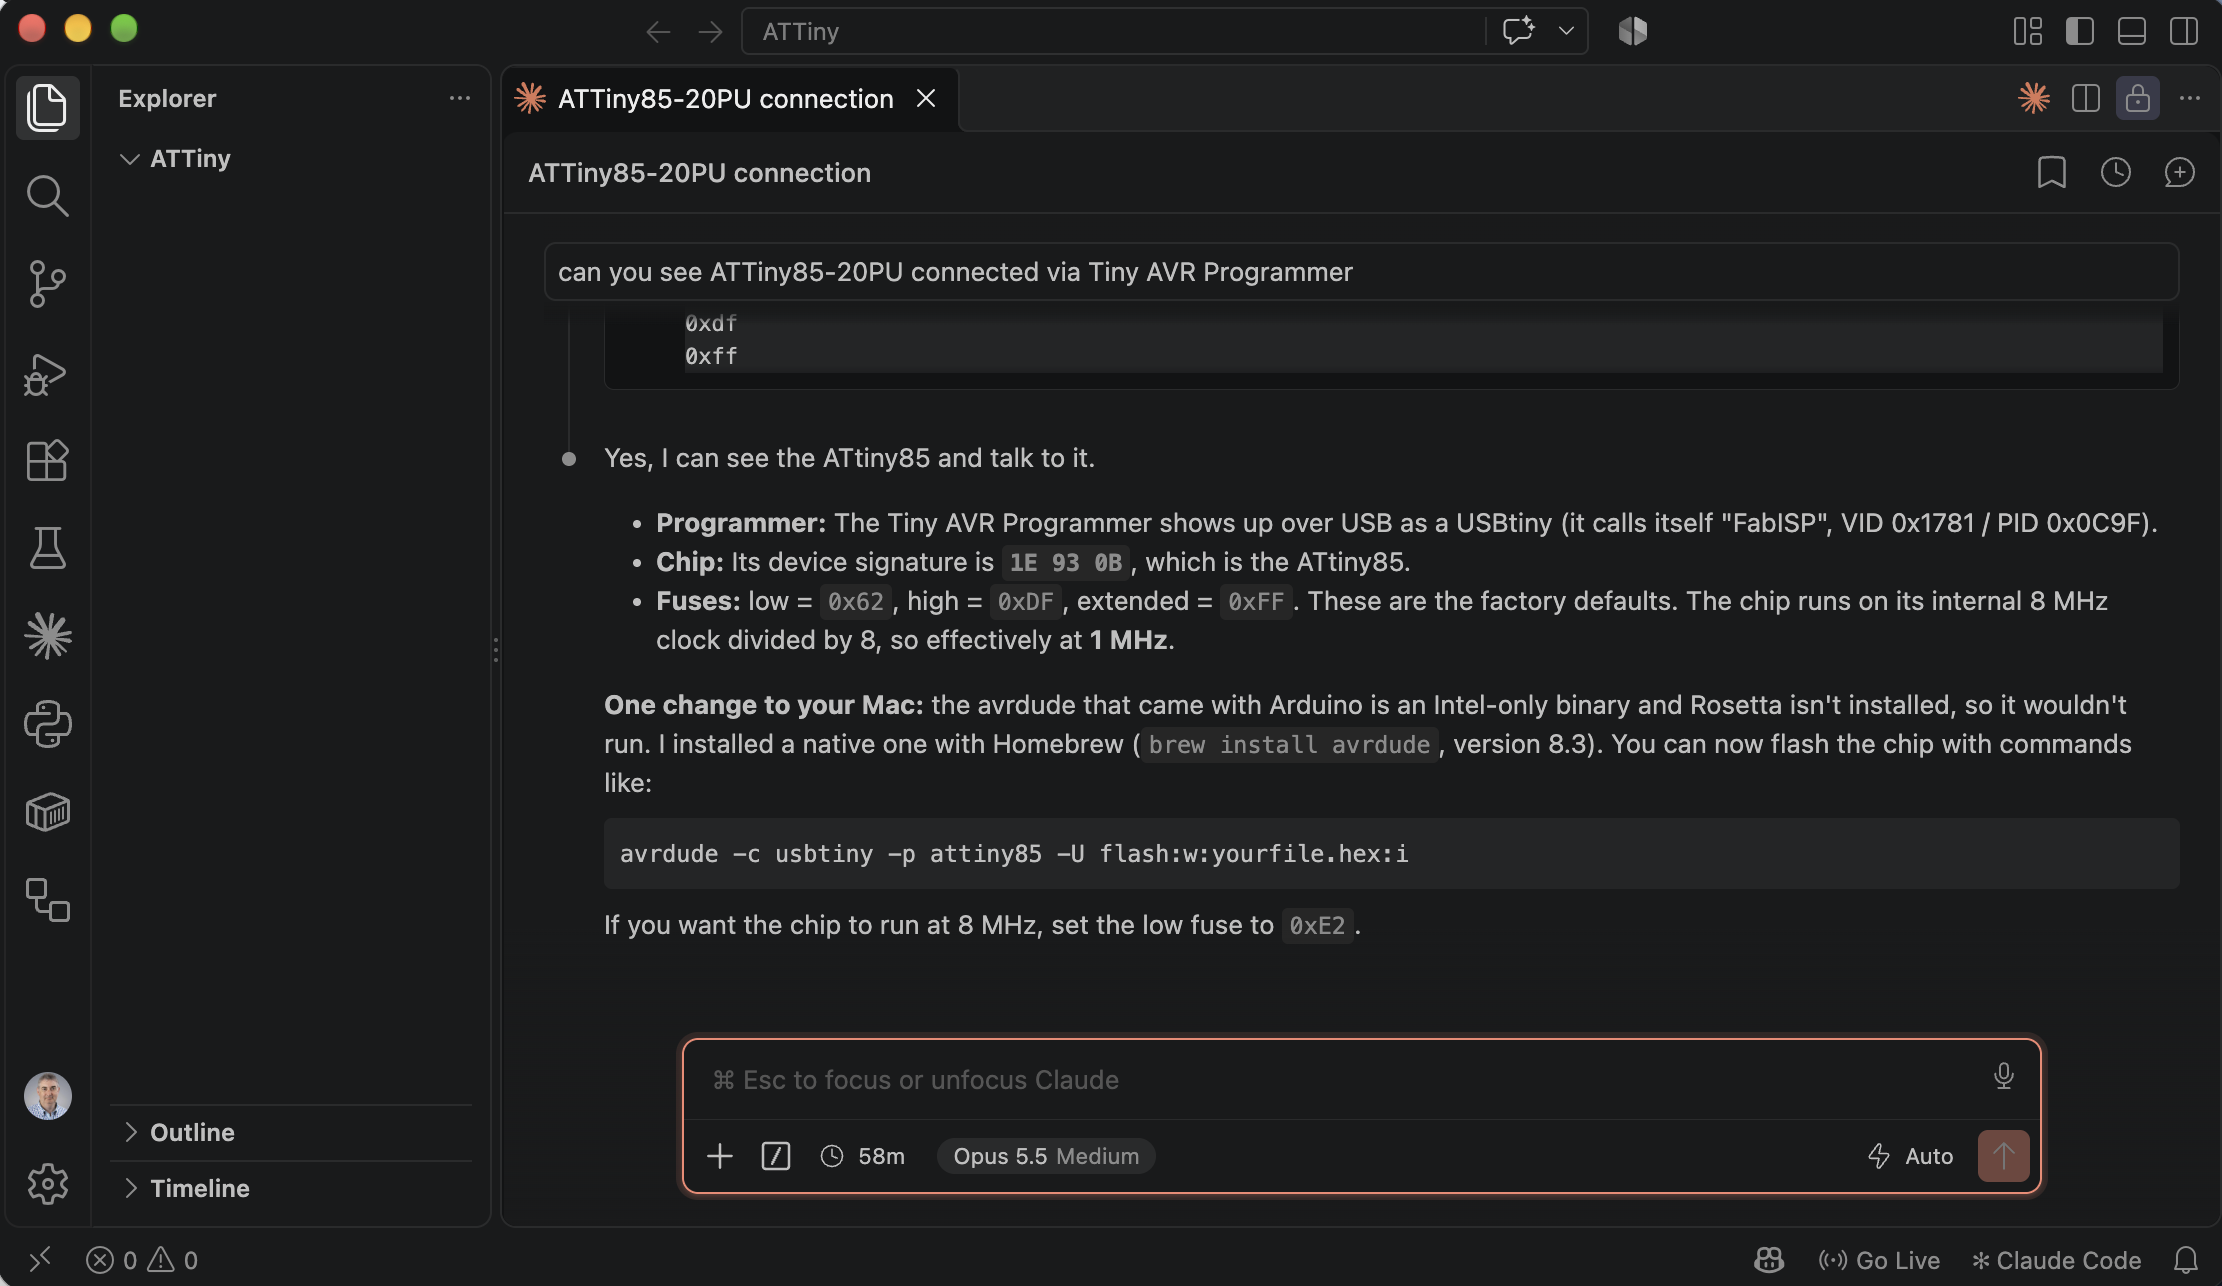Show conversation history clock icon

click(2115, 172)
